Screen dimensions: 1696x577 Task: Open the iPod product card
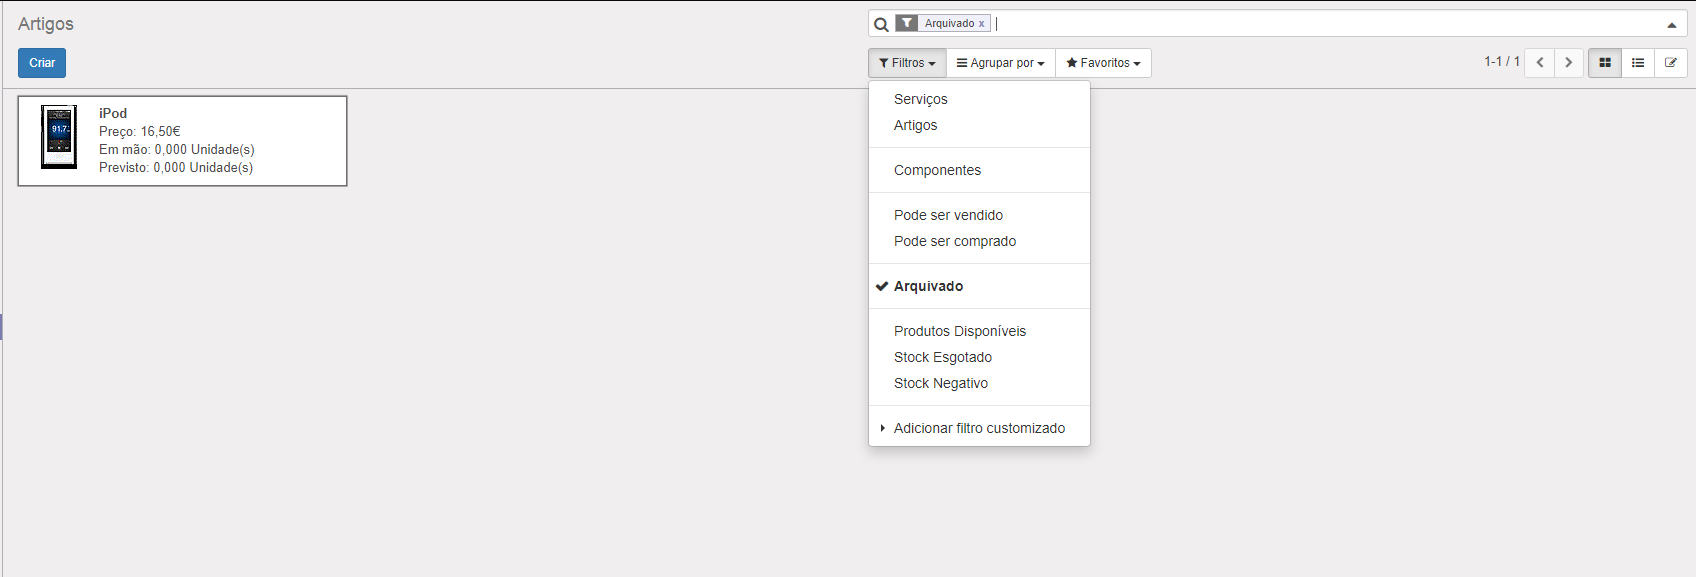182,141
